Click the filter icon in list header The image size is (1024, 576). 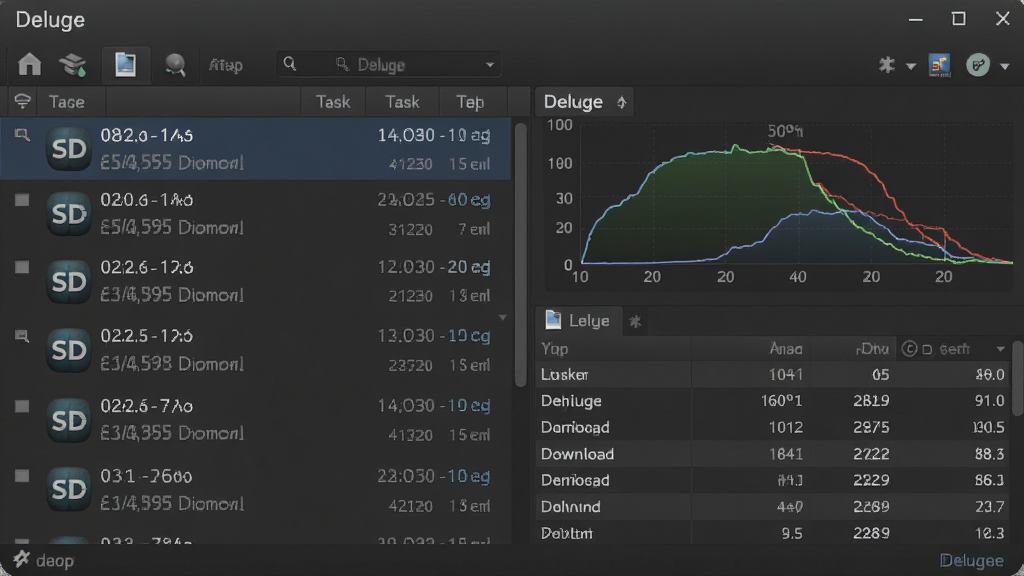(22, 101)
